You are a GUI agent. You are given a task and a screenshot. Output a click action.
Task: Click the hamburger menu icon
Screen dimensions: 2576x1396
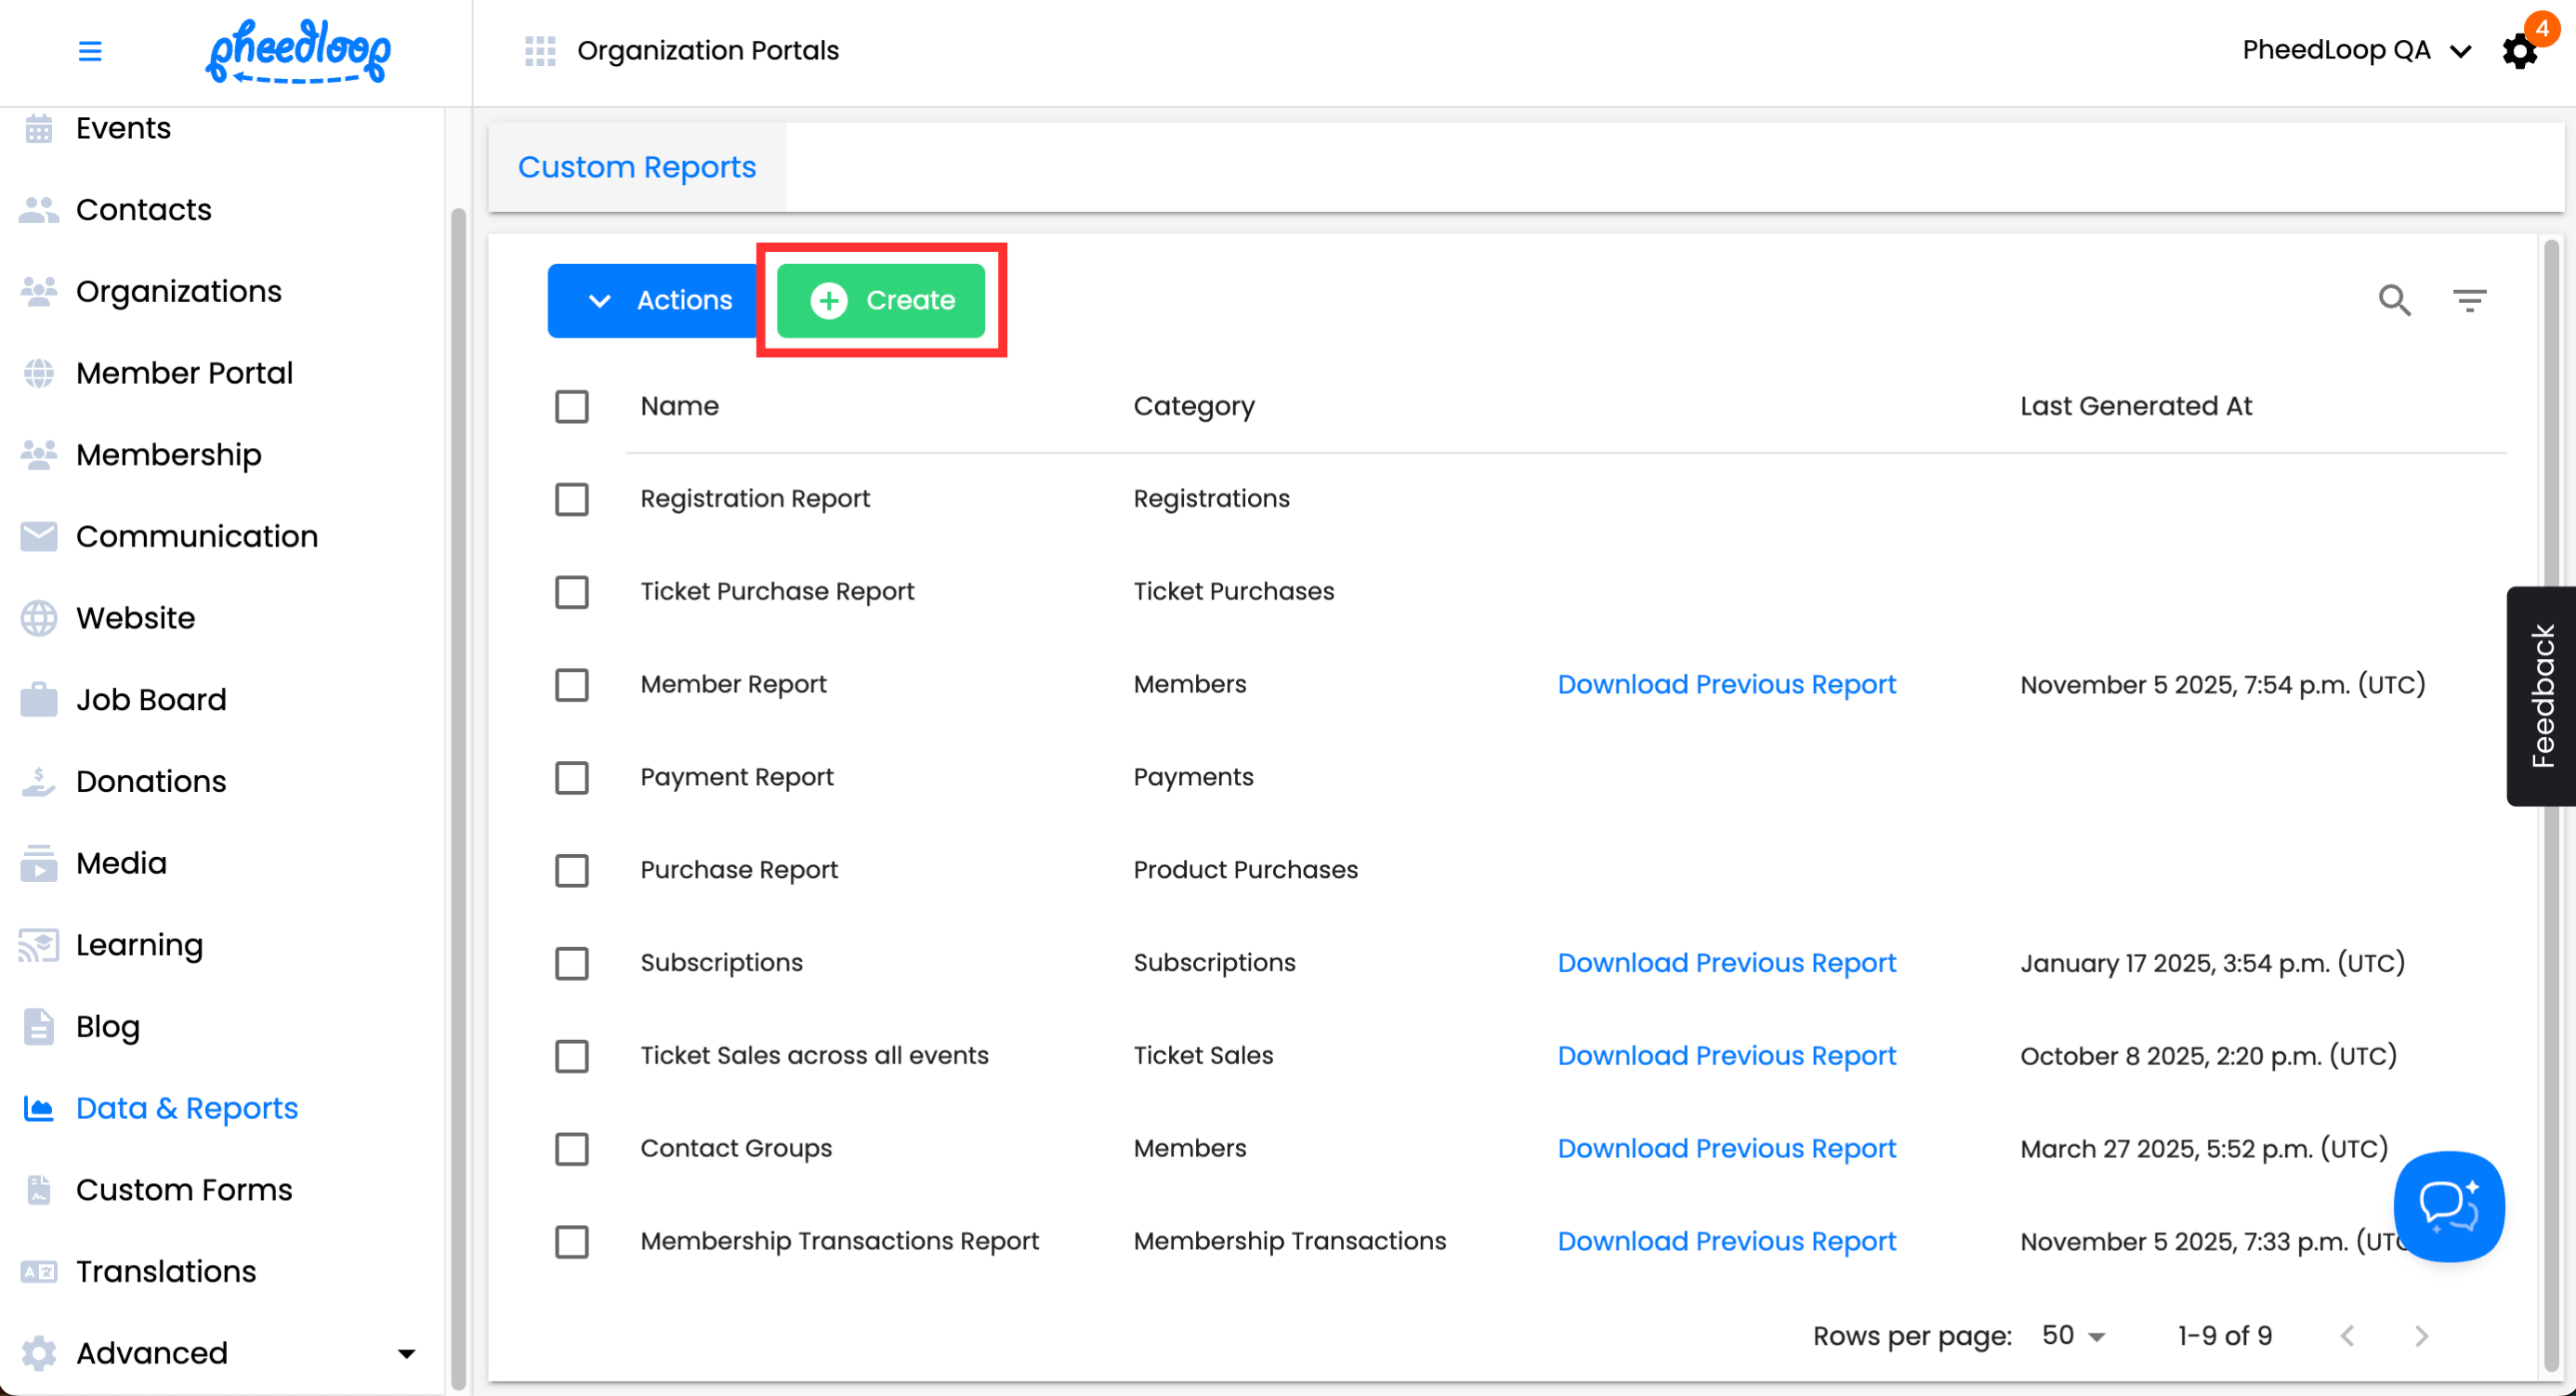coord(90,51)
